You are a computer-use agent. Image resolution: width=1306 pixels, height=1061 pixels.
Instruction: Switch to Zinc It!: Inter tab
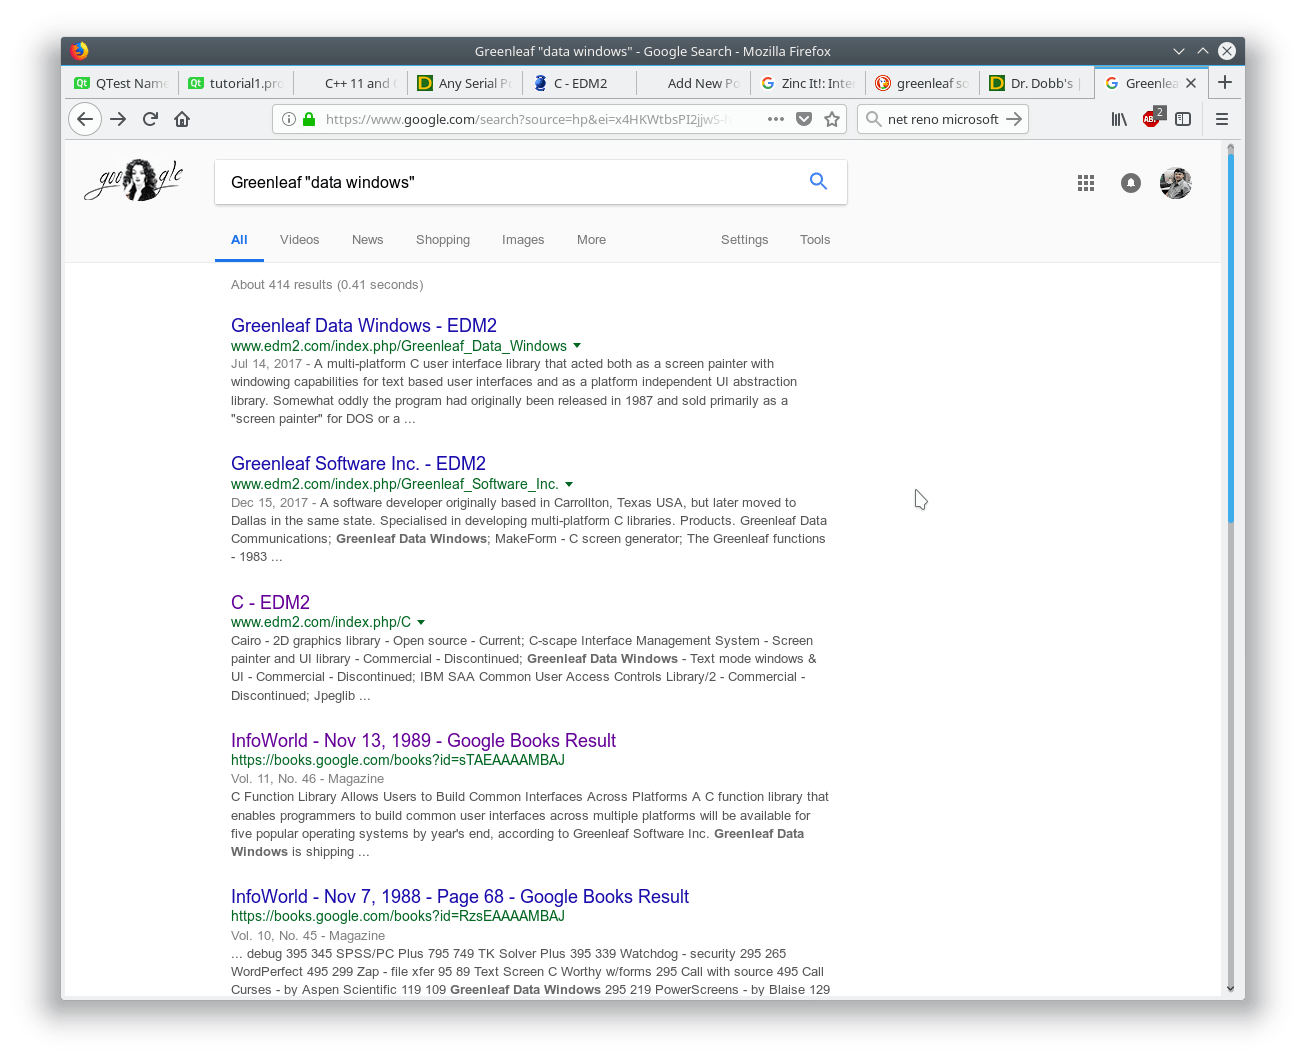tap(807, 83)
